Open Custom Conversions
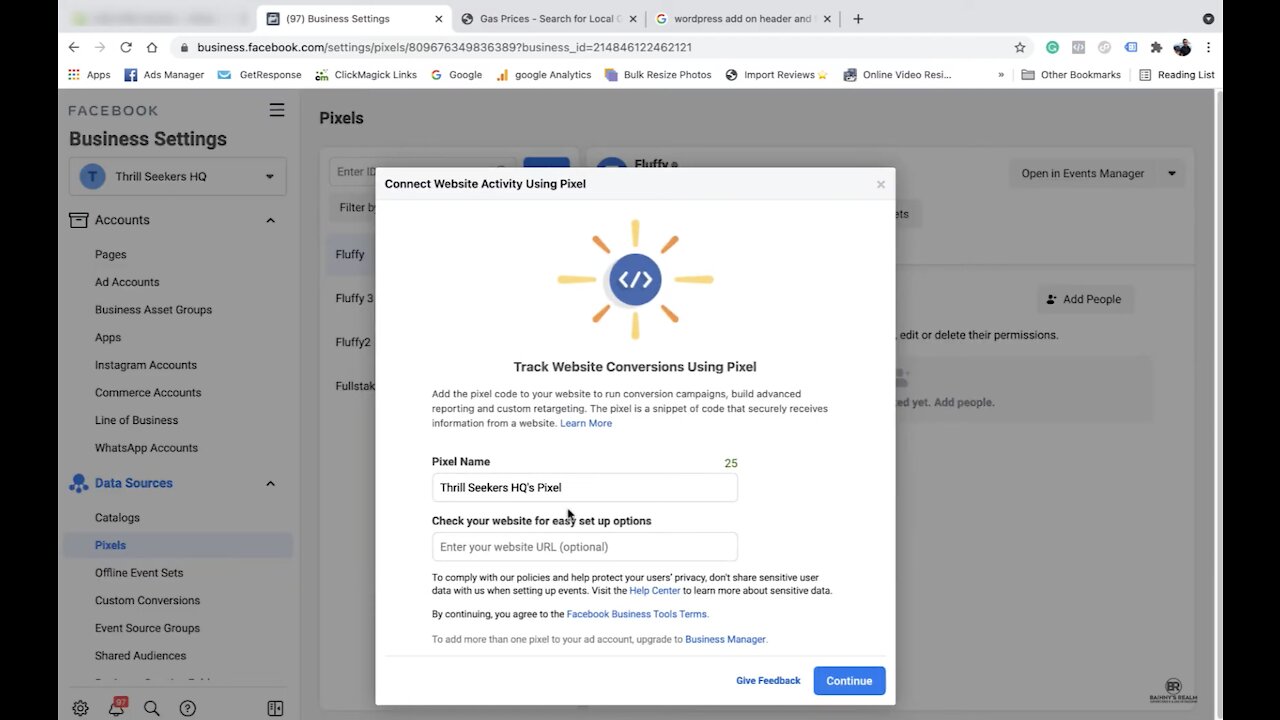Viewport: 1280px width, 720px height. point(147,601)
